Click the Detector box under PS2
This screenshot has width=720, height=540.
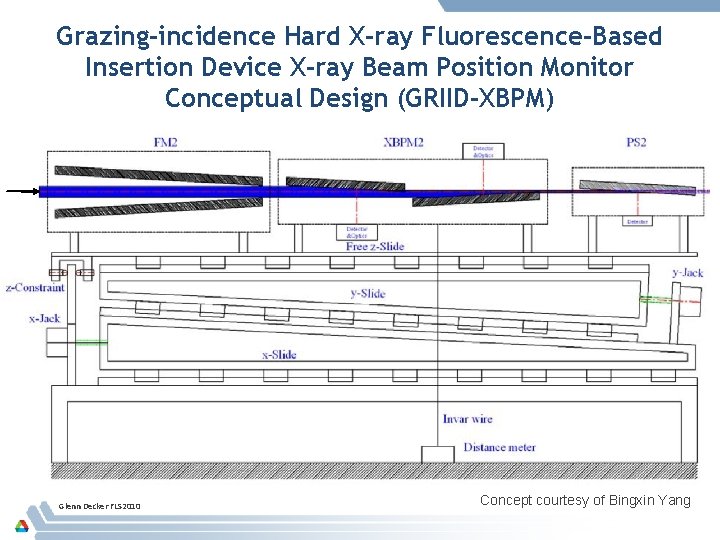(637, 222)
